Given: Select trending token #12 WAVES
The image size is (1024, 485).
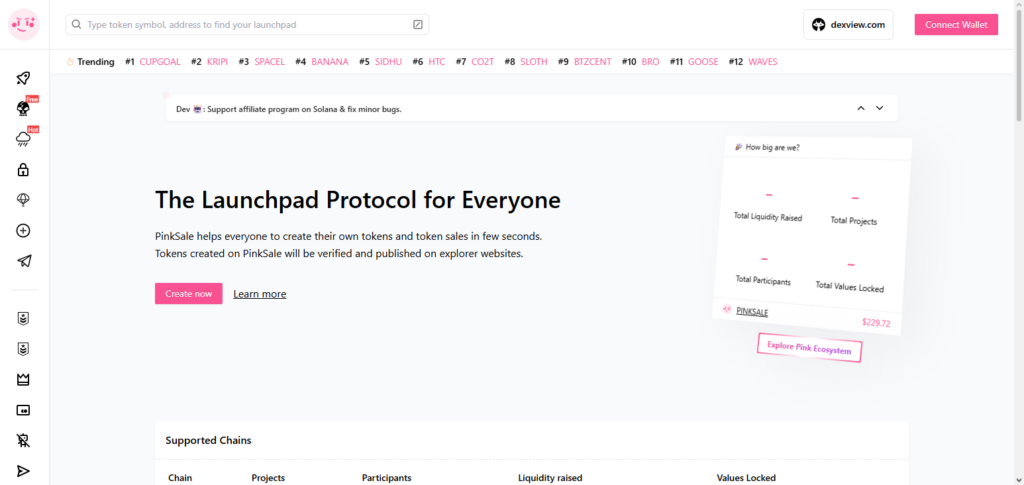Looking at the screenshot, I should tap(762, 62).
